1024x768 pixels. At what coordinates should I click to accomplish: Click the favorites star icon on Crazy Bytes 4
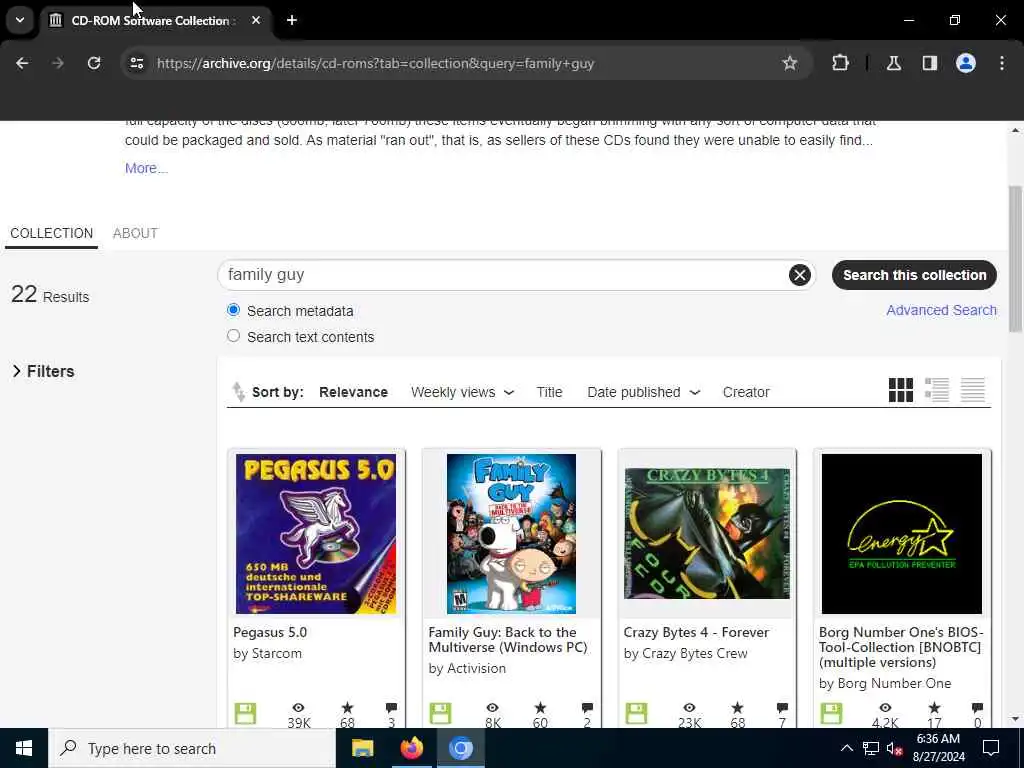coord(737,707)
